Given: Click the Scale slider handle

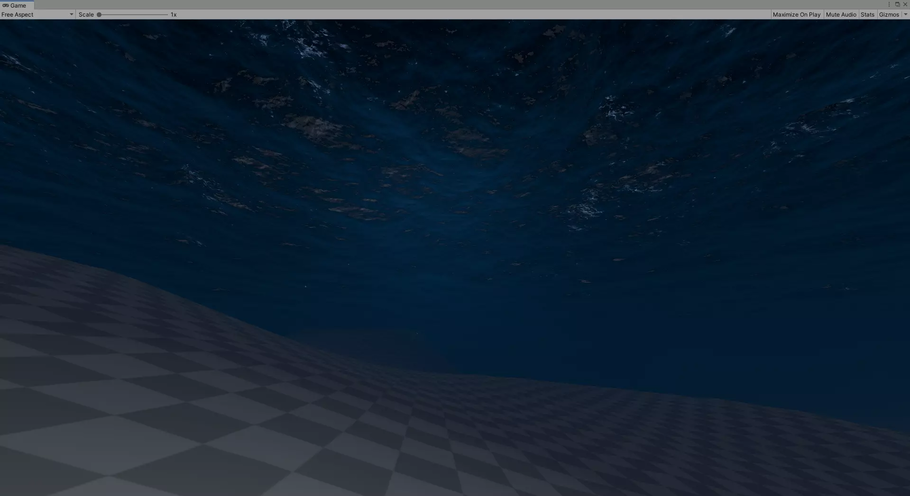Looking at the screenshot, I should pos(99,15).
